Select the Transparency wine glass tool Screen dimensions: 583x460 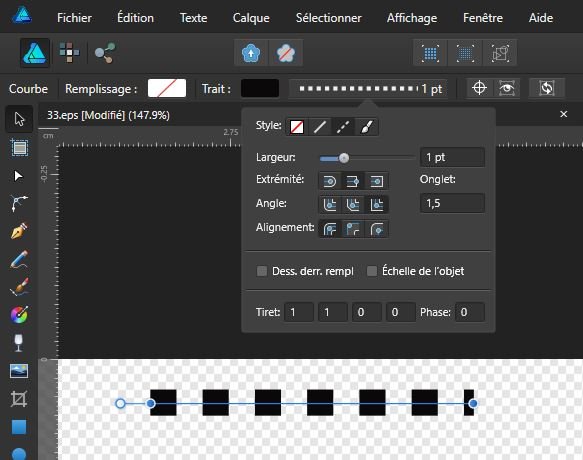(x=18, y=343)
